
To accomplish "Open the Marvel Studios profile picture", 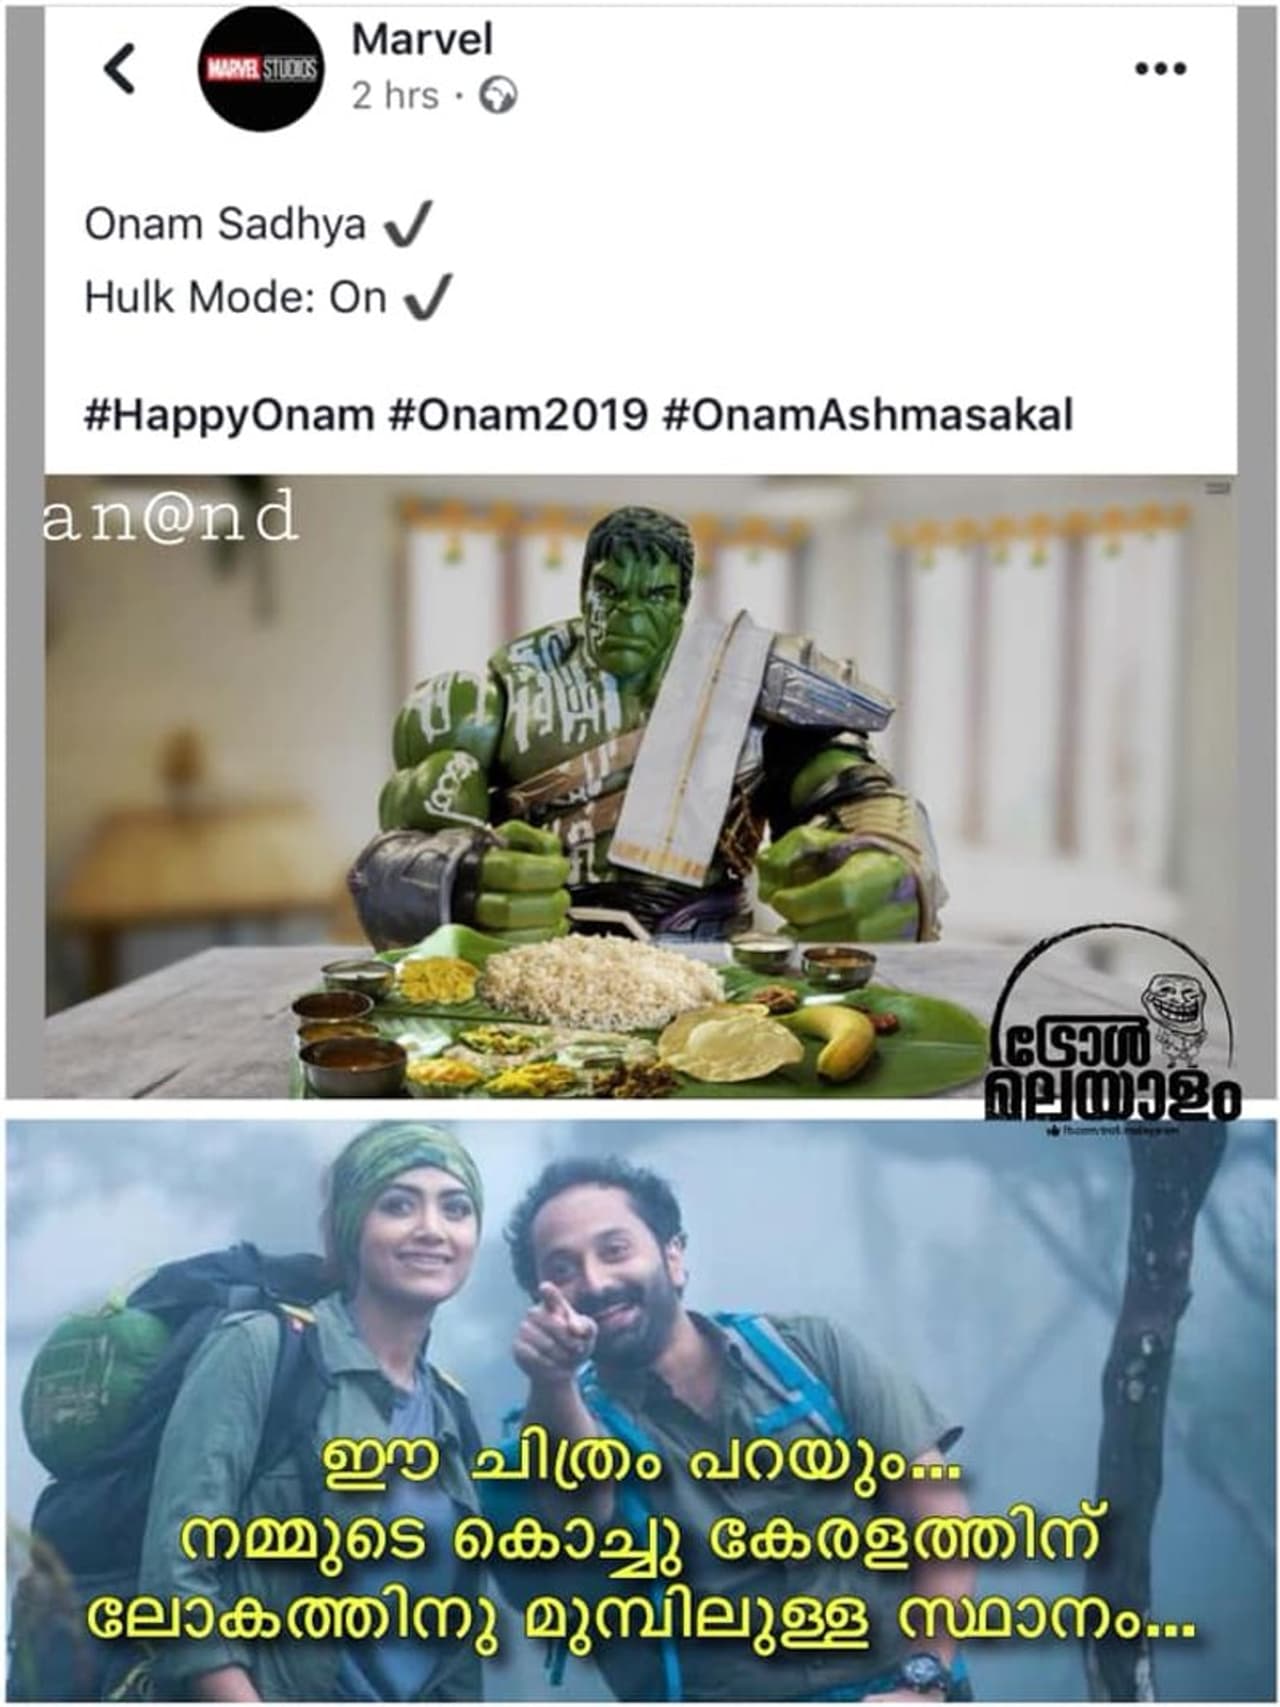I will point(261,70).
